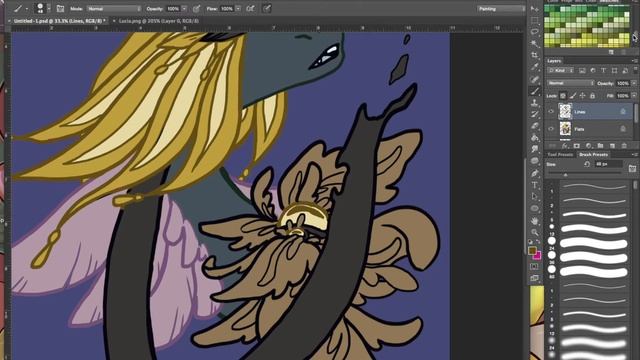
Task: Open the layer filter Kind dropdown
Action: click(x=561, y=71)
